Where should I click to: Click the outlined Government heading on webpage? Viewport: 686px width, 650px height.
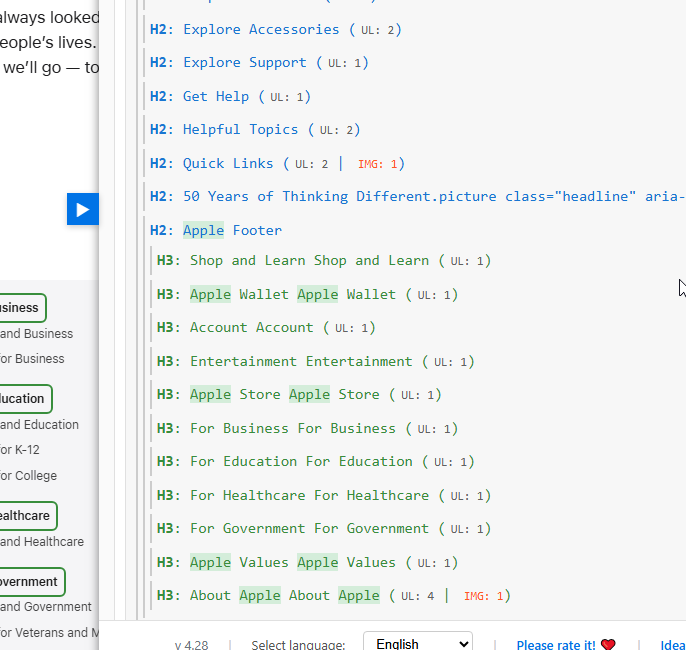pyautogui.click(x=32, y=582)
